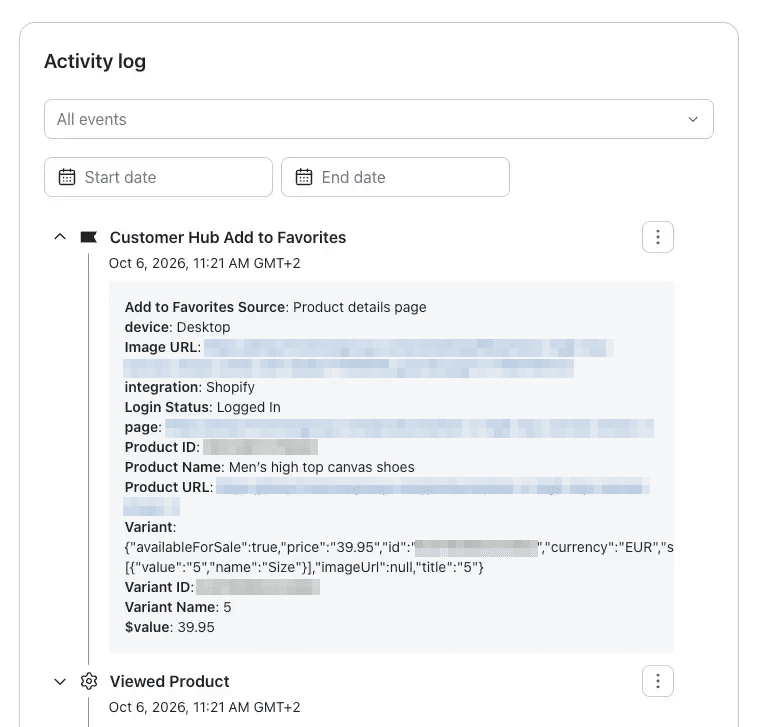
Task: Click the blurred Image URL link
Action: point(369,358)
